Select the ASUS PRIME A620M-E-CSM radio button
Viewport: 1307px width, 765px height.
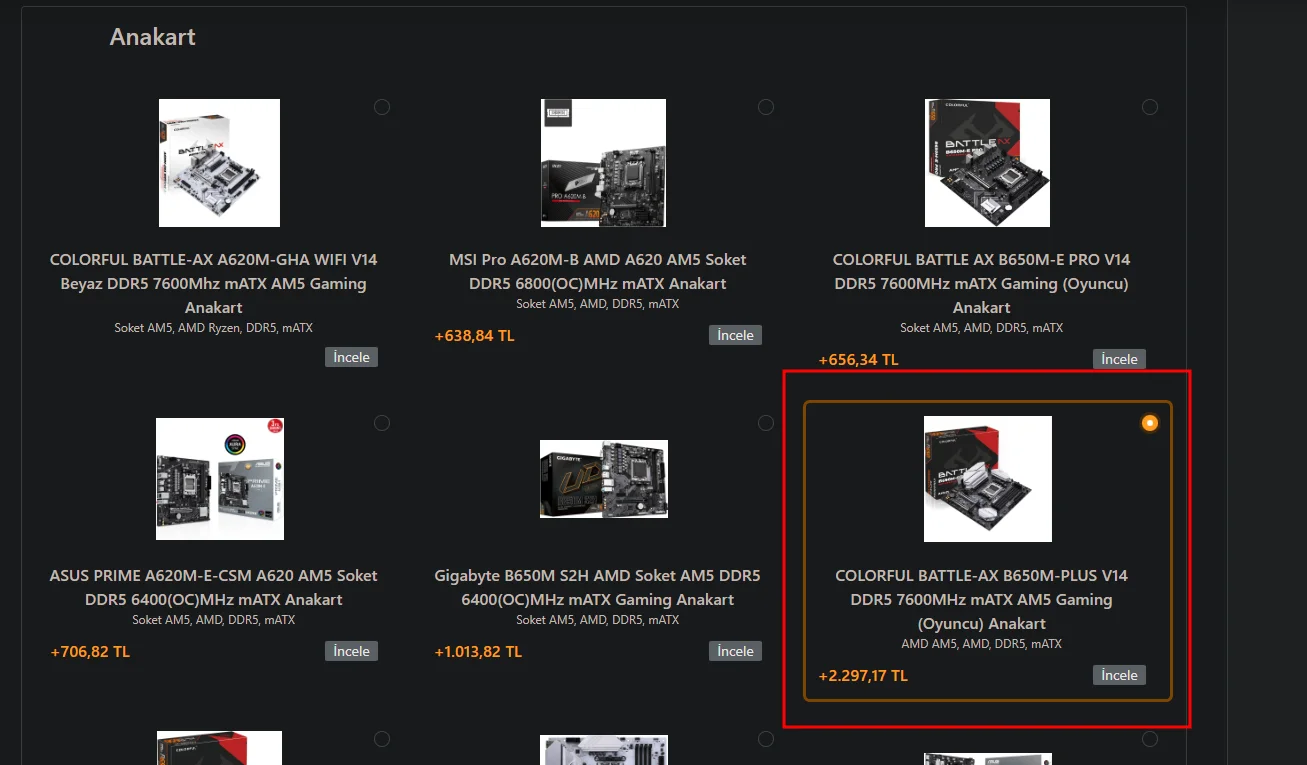pos(382,423)
